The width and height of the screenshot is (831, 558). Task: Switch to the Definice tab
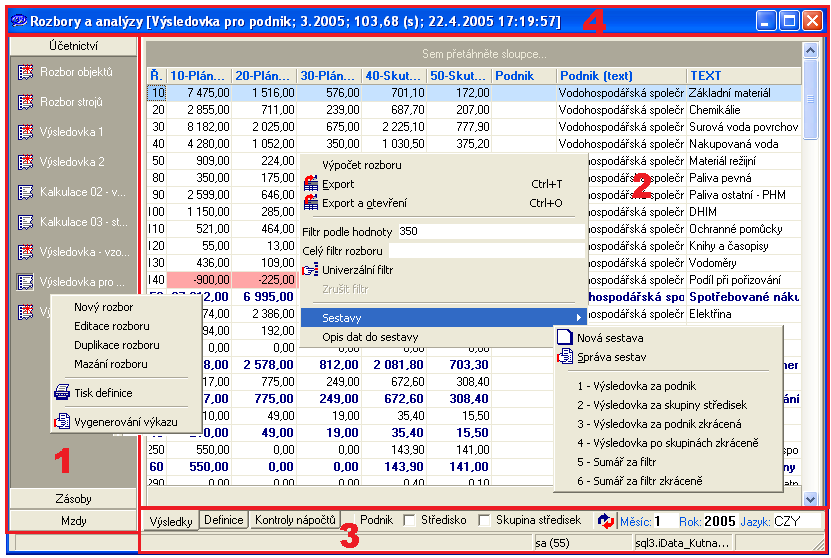tap(223, 520)
